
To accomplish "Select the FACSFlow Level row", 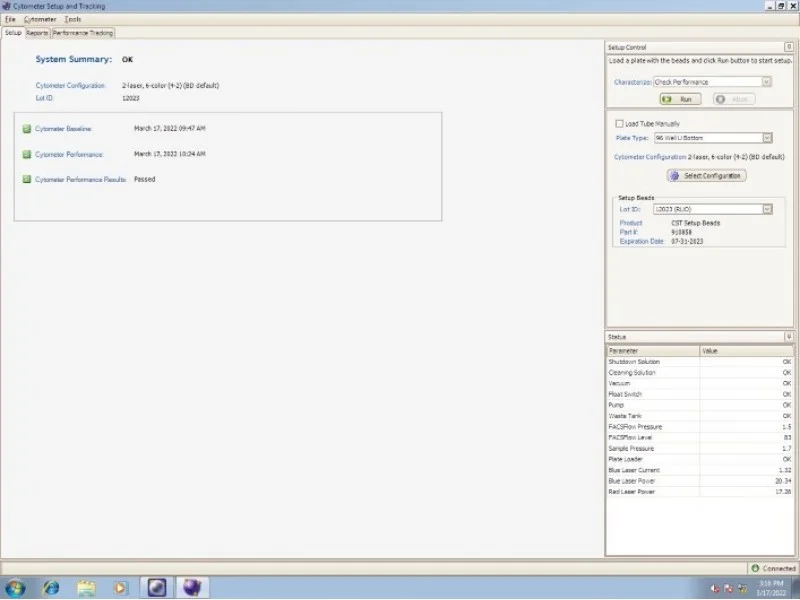I will [699, 438].
